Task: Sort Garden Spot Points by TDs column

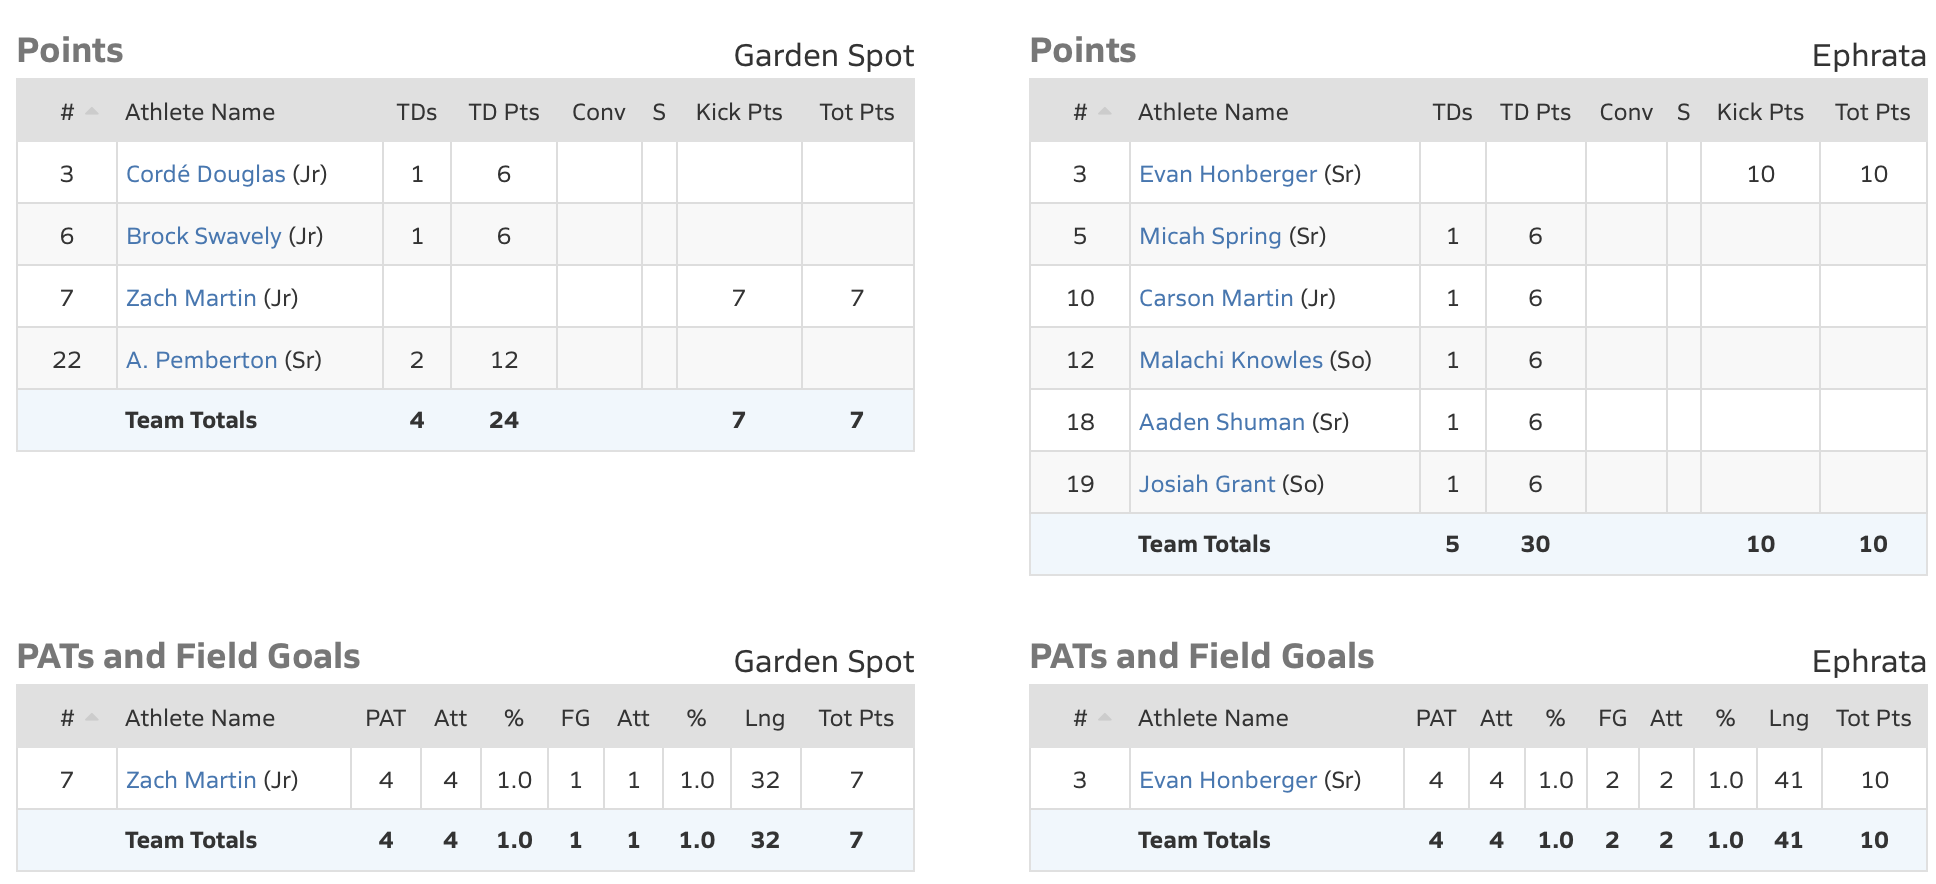Action: 416,112
